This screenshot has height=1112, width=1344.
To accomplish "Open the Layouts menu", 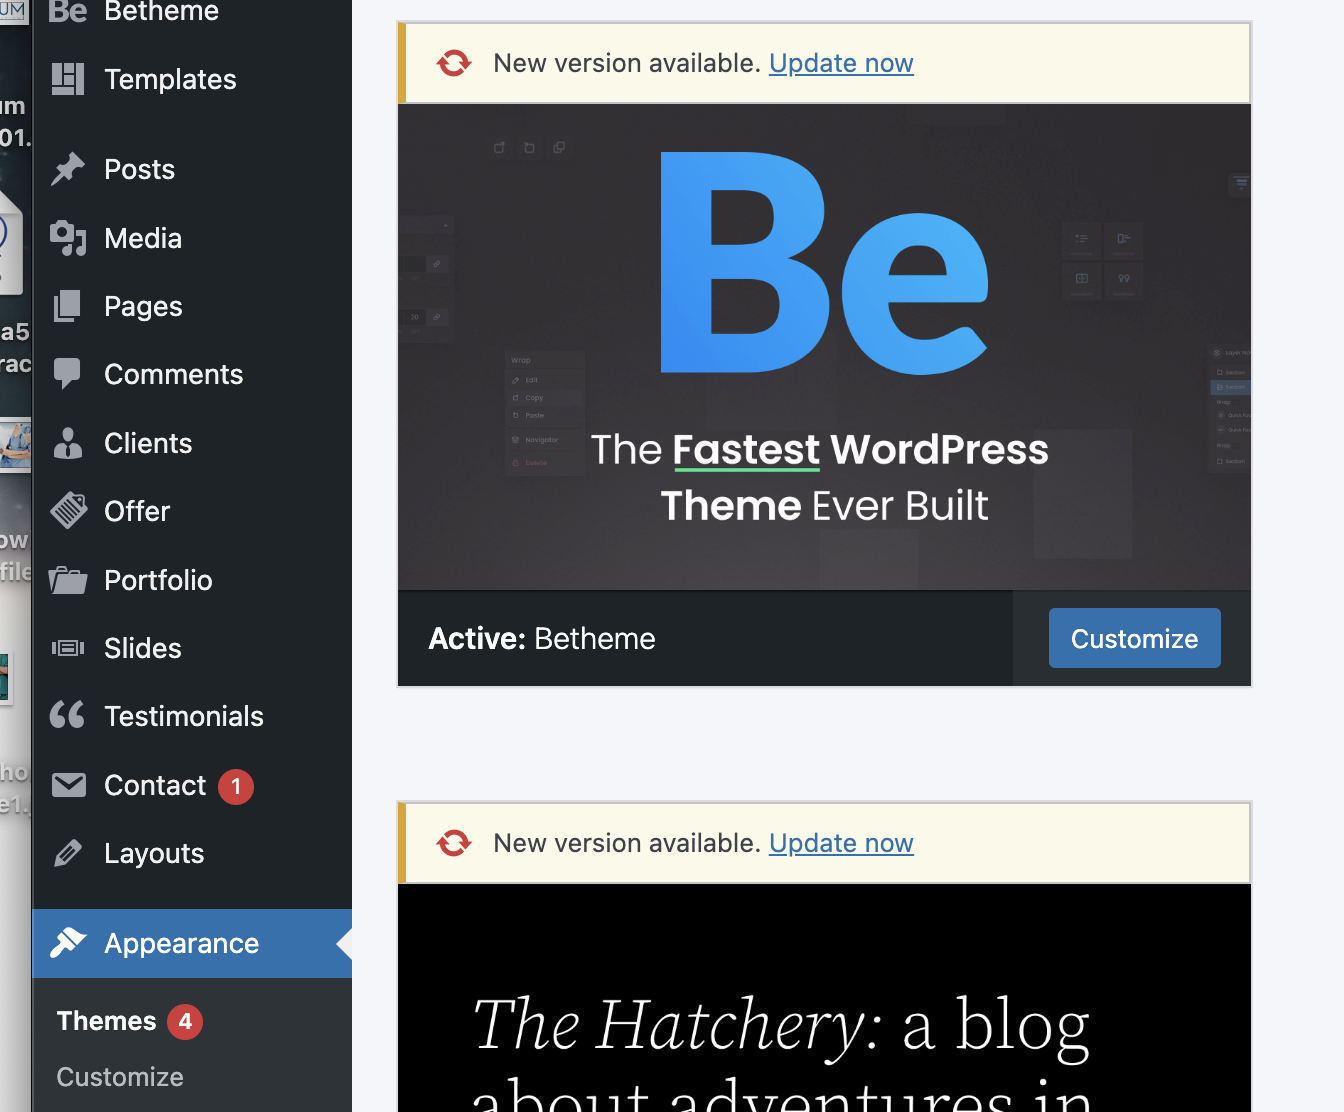I will click(x=192, y=853).
